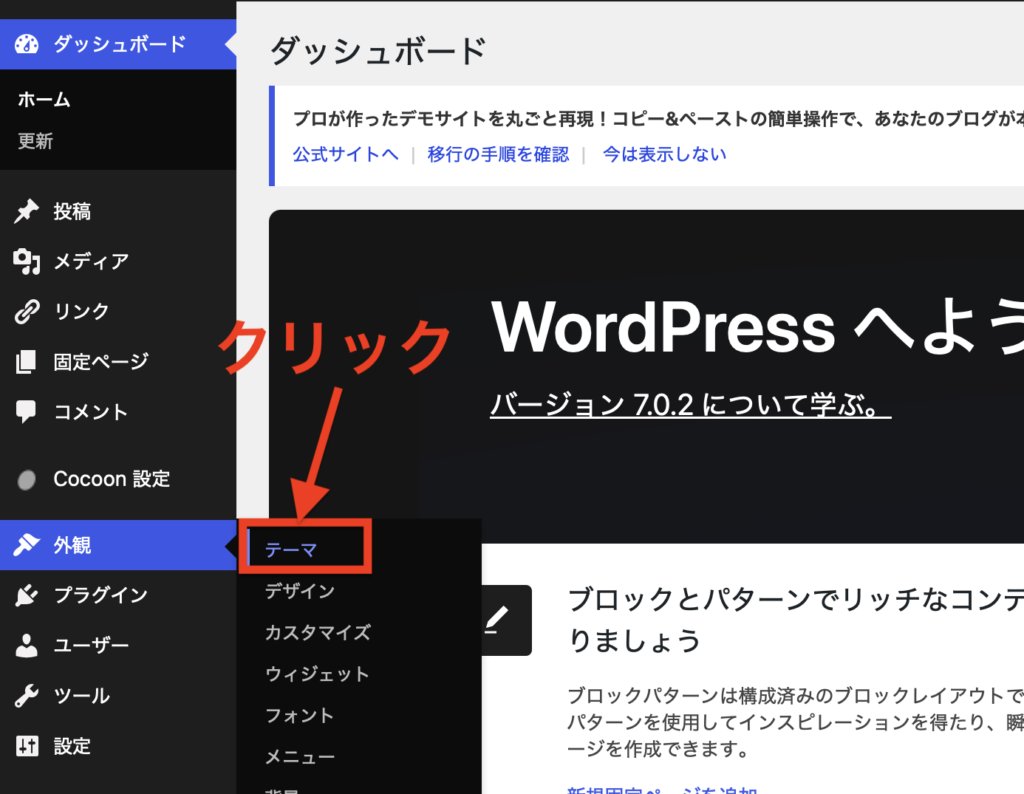This screenshot has height=794, width=1024.
Task: Open the 投稿 menu
Action: coord(118,211)
